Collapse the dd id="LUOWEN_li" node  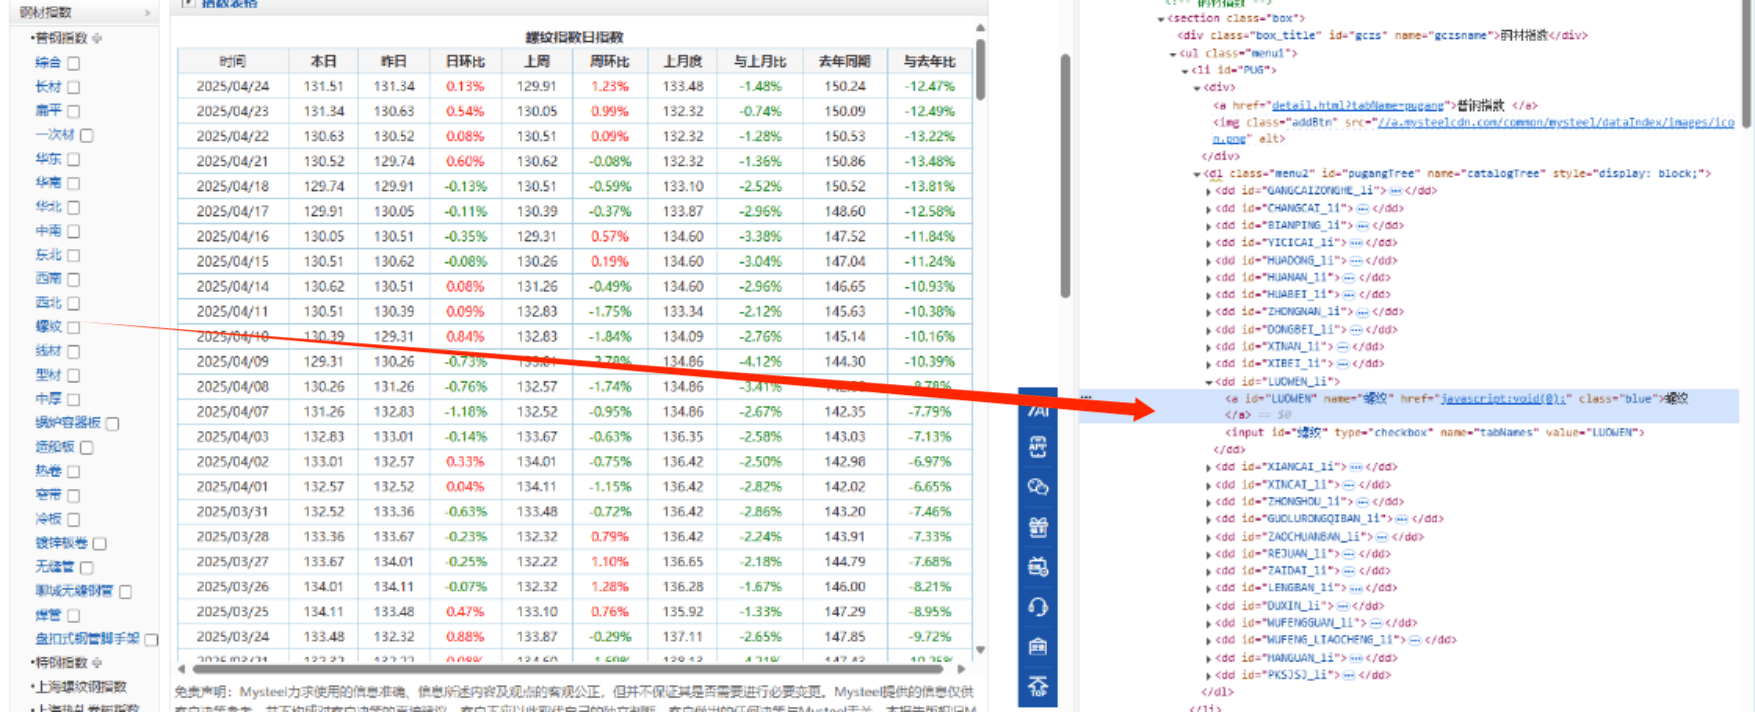1208,382
